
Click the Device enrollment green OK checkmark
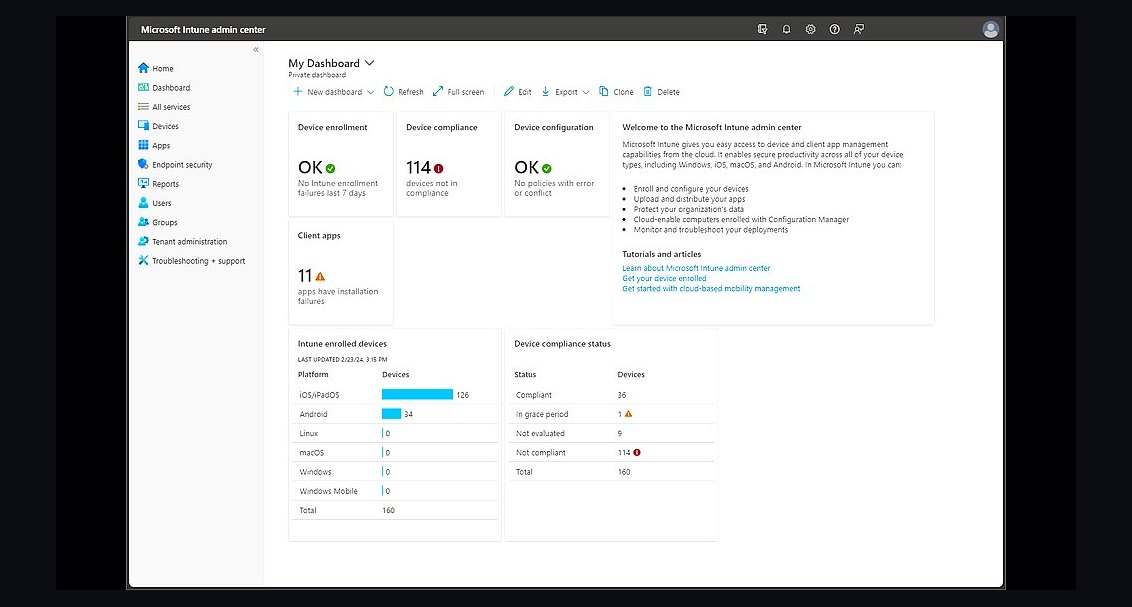coord(331,168)
